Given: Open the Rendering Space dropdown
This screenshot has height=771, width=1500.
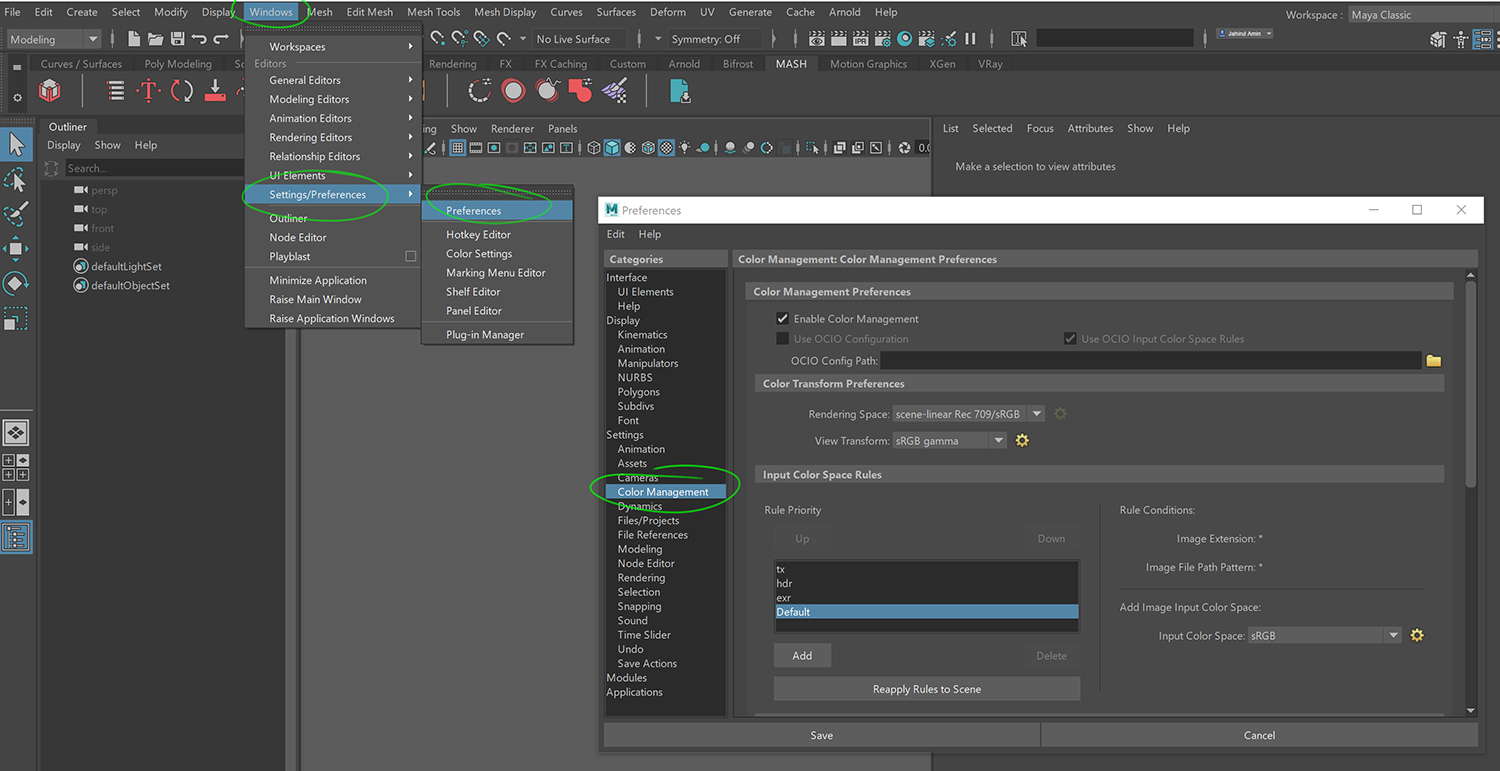Looking at the screenshot, I should coord(968,414).
